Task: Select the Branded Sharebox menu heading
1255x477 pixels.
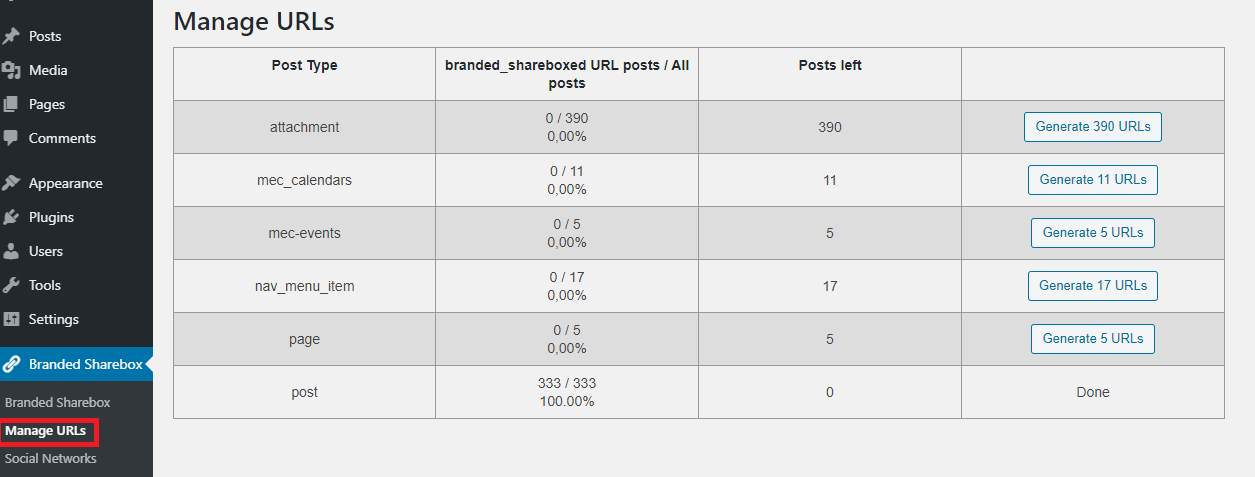Action: click(x=86, y=364)
